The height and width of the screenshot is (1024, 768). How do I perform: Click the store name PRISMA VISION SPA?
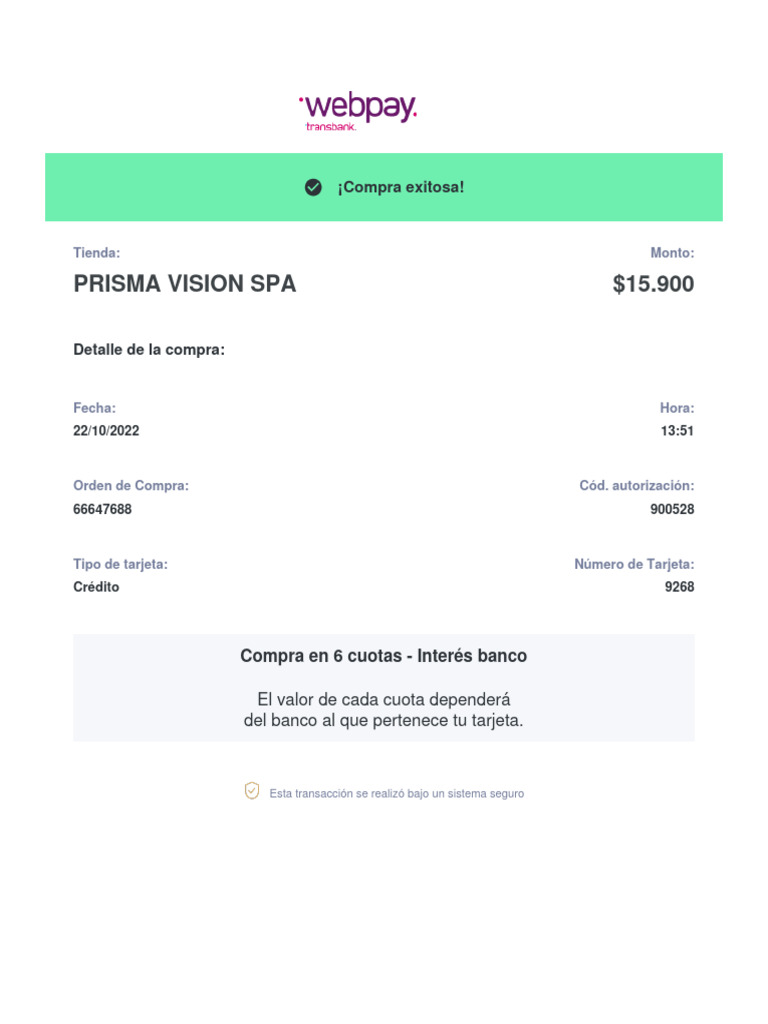(185, 284)
